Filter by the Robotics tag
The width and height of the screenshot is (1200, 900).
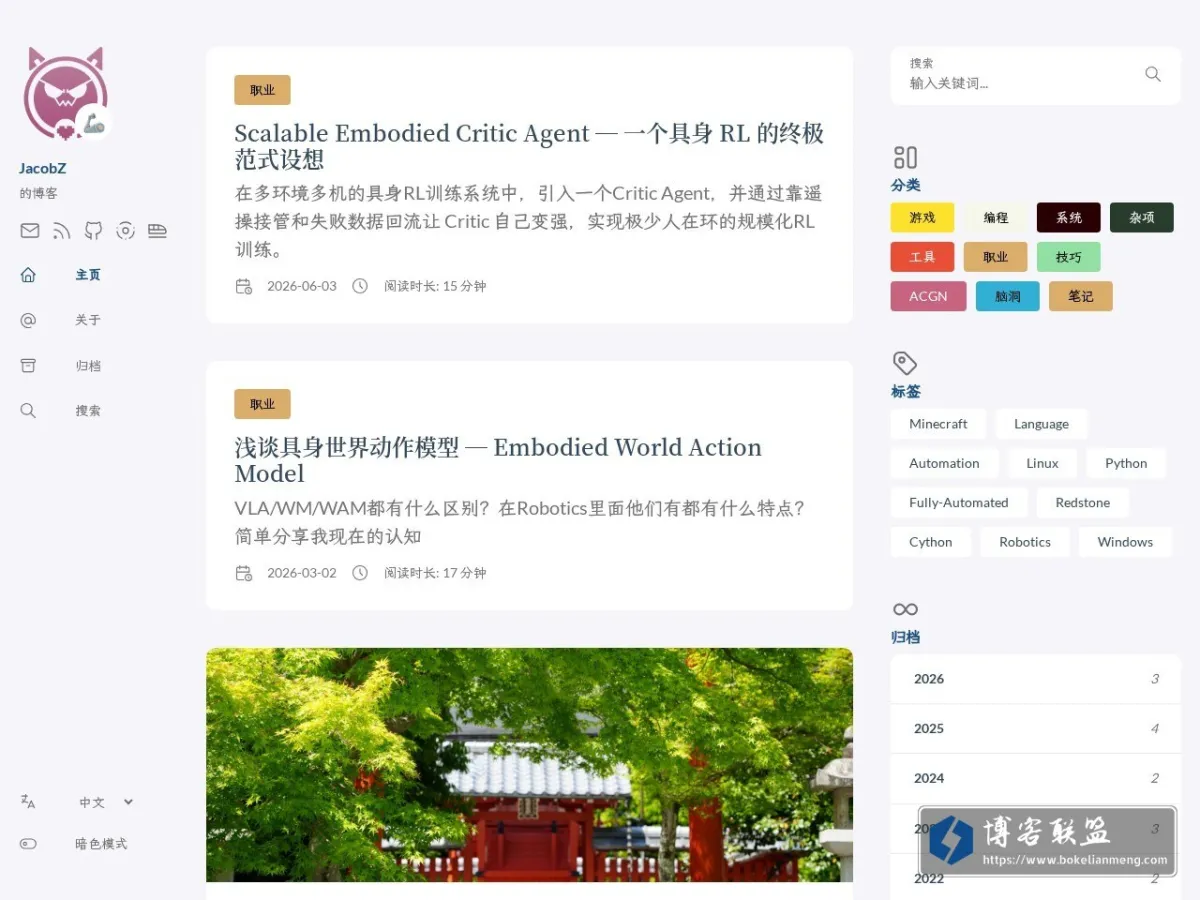(x=1025, y=542)
